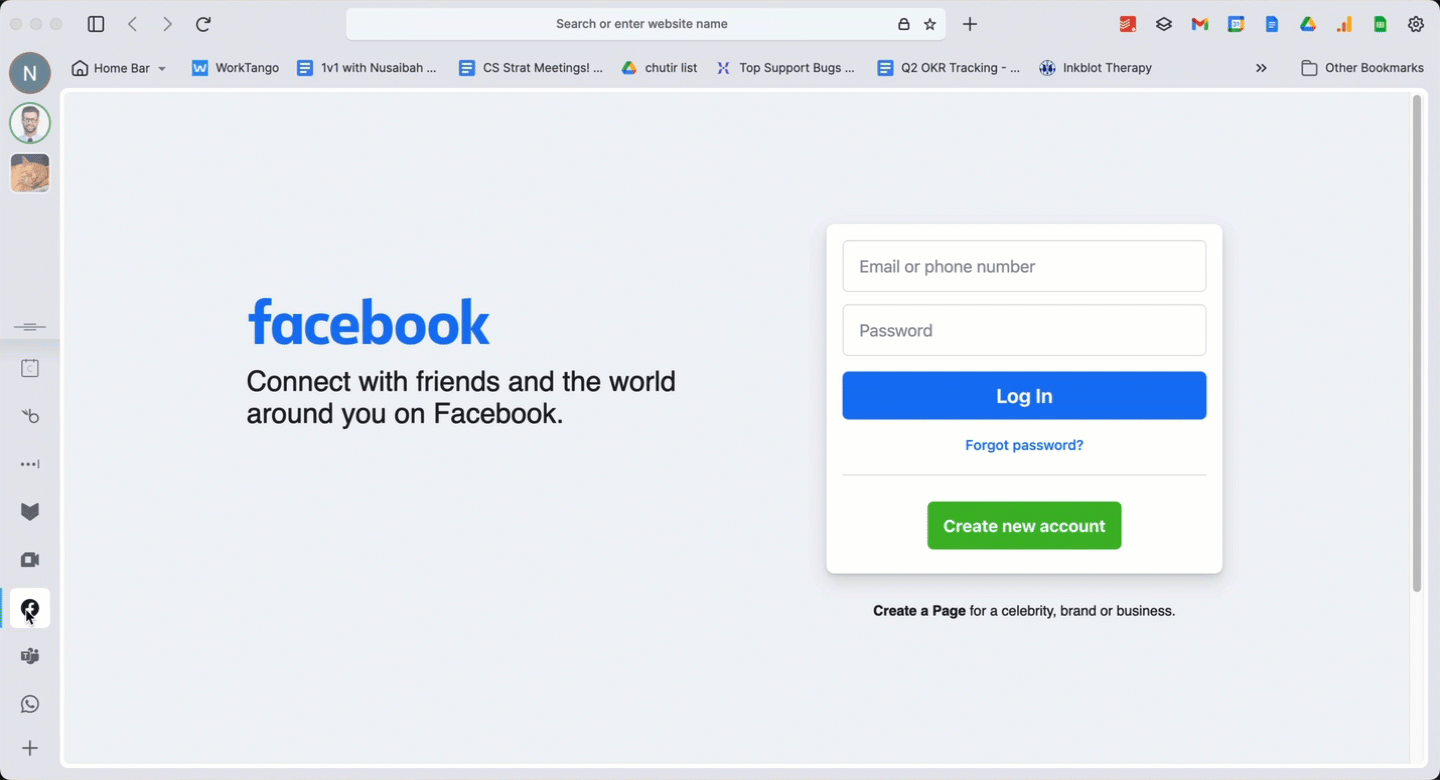
Task: Open browser settings gear
Action: pos(1416,24)
